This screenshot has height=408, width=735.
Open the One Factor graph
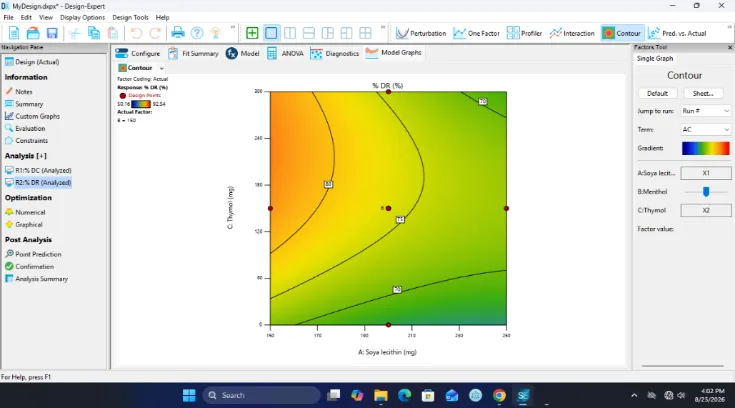[x=476, y=33]
